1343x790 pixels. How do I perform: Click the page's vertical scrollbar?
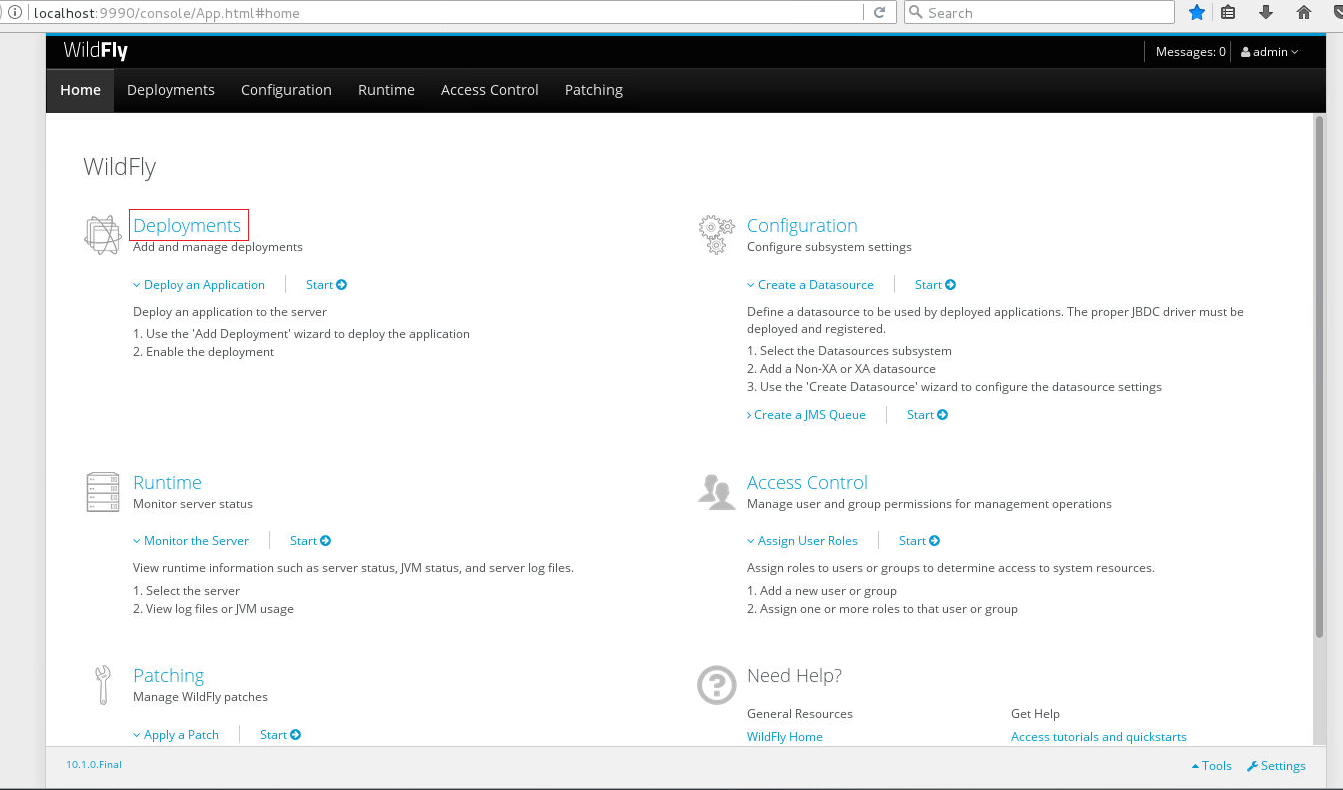[x=1320, y=380]
